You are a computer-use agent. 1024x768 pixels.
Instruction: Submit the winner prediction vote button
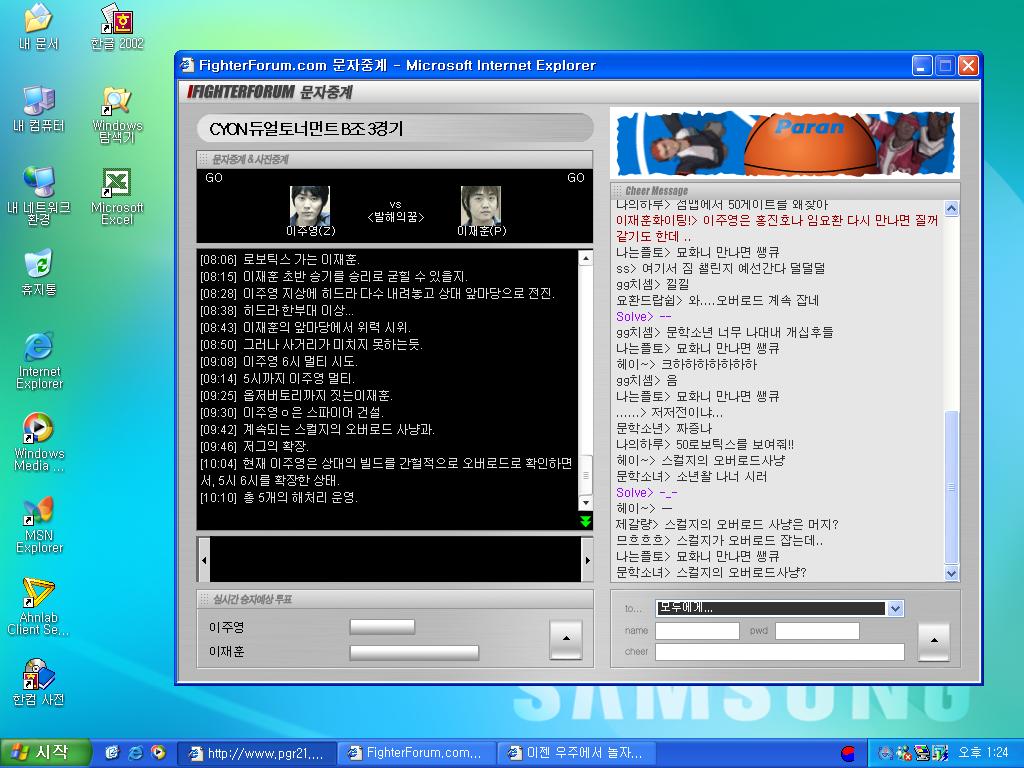566,639
